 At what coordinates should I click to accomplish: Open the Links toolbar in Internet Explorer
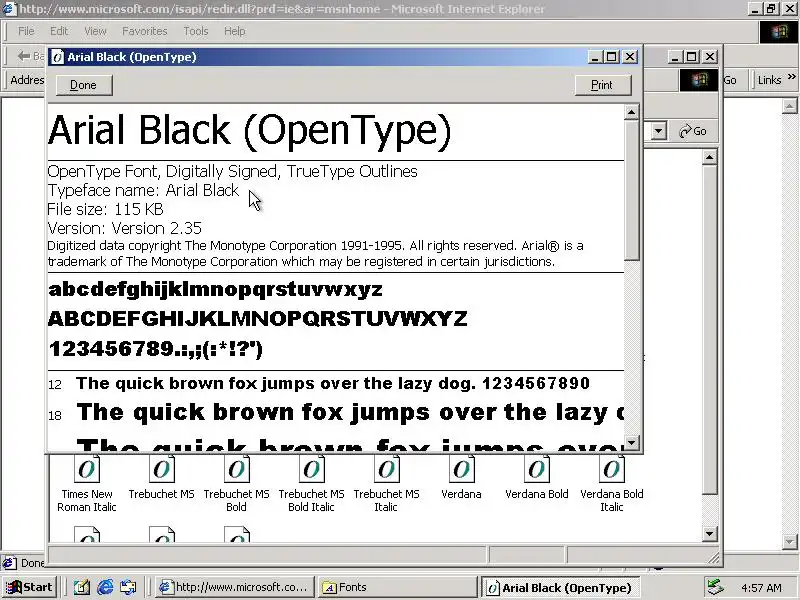[x=769, y=80]
